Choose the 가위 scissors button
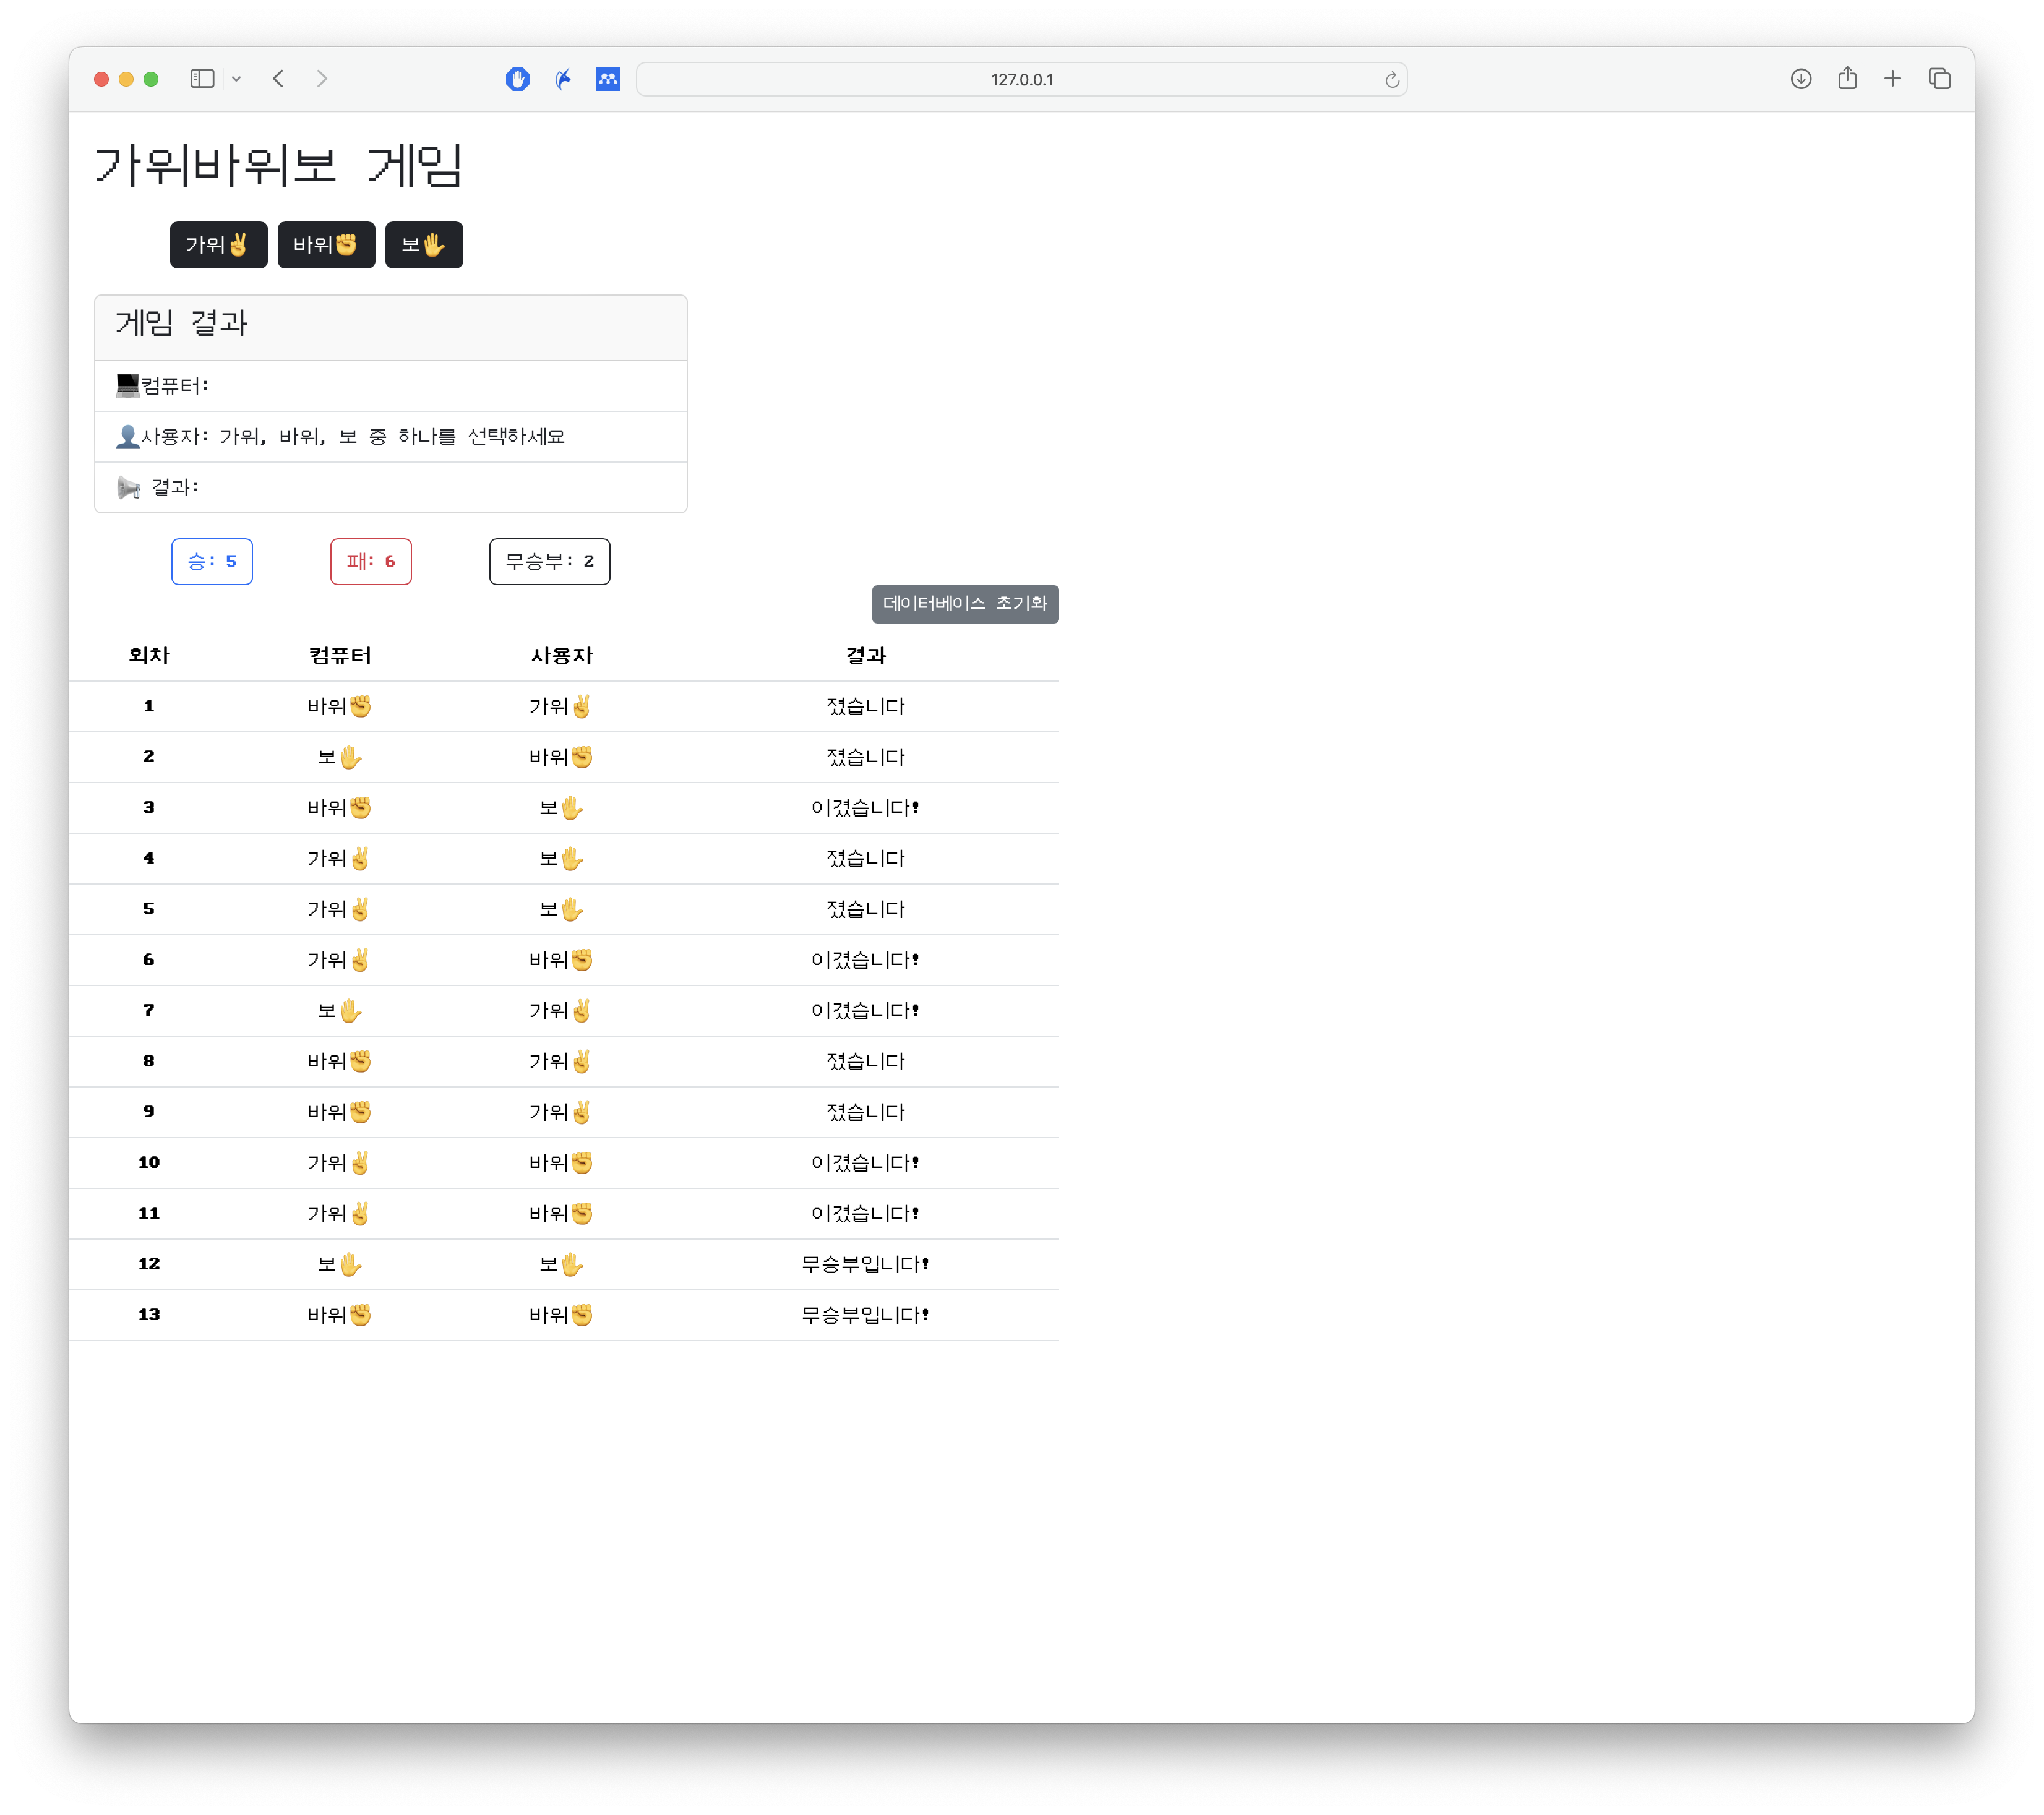 (218, 245)
